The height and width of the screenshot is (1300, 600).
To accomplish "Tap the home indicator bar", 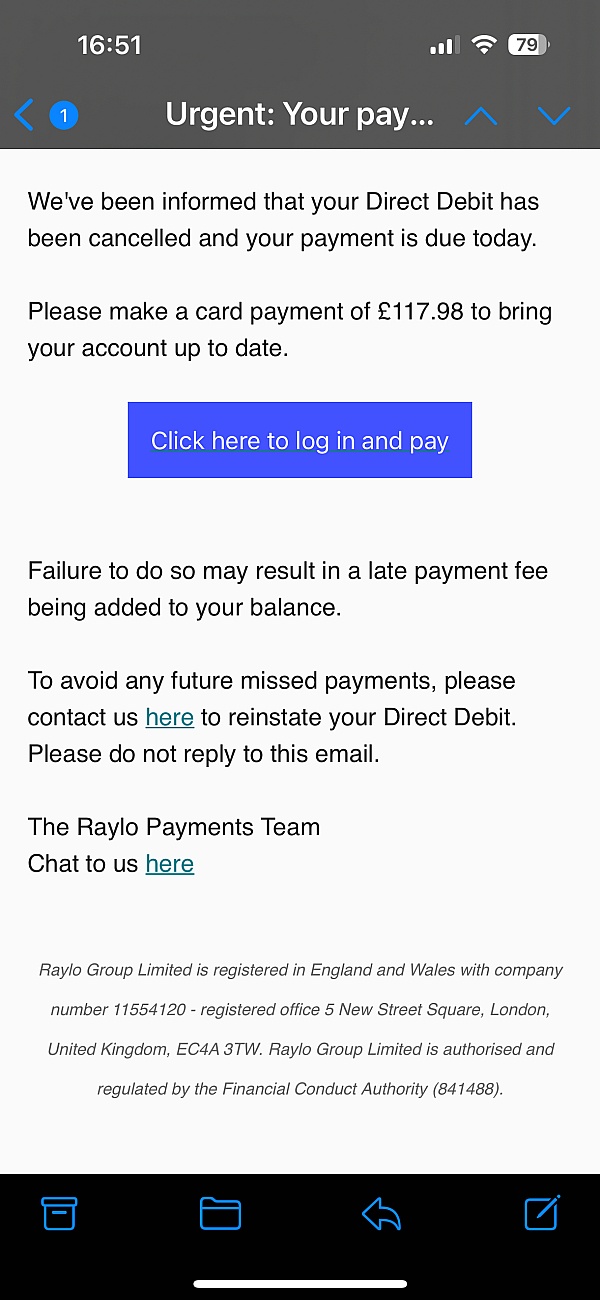I will click(x=300, y=1283).
